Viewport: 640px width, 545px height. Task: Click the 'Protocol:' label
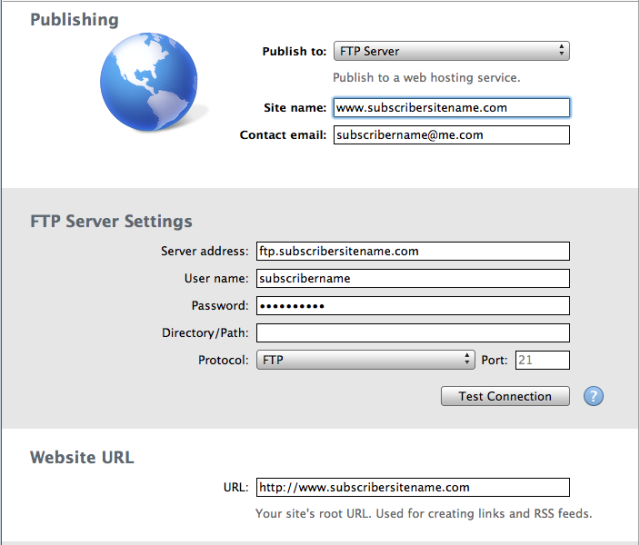tap(223, 360)
